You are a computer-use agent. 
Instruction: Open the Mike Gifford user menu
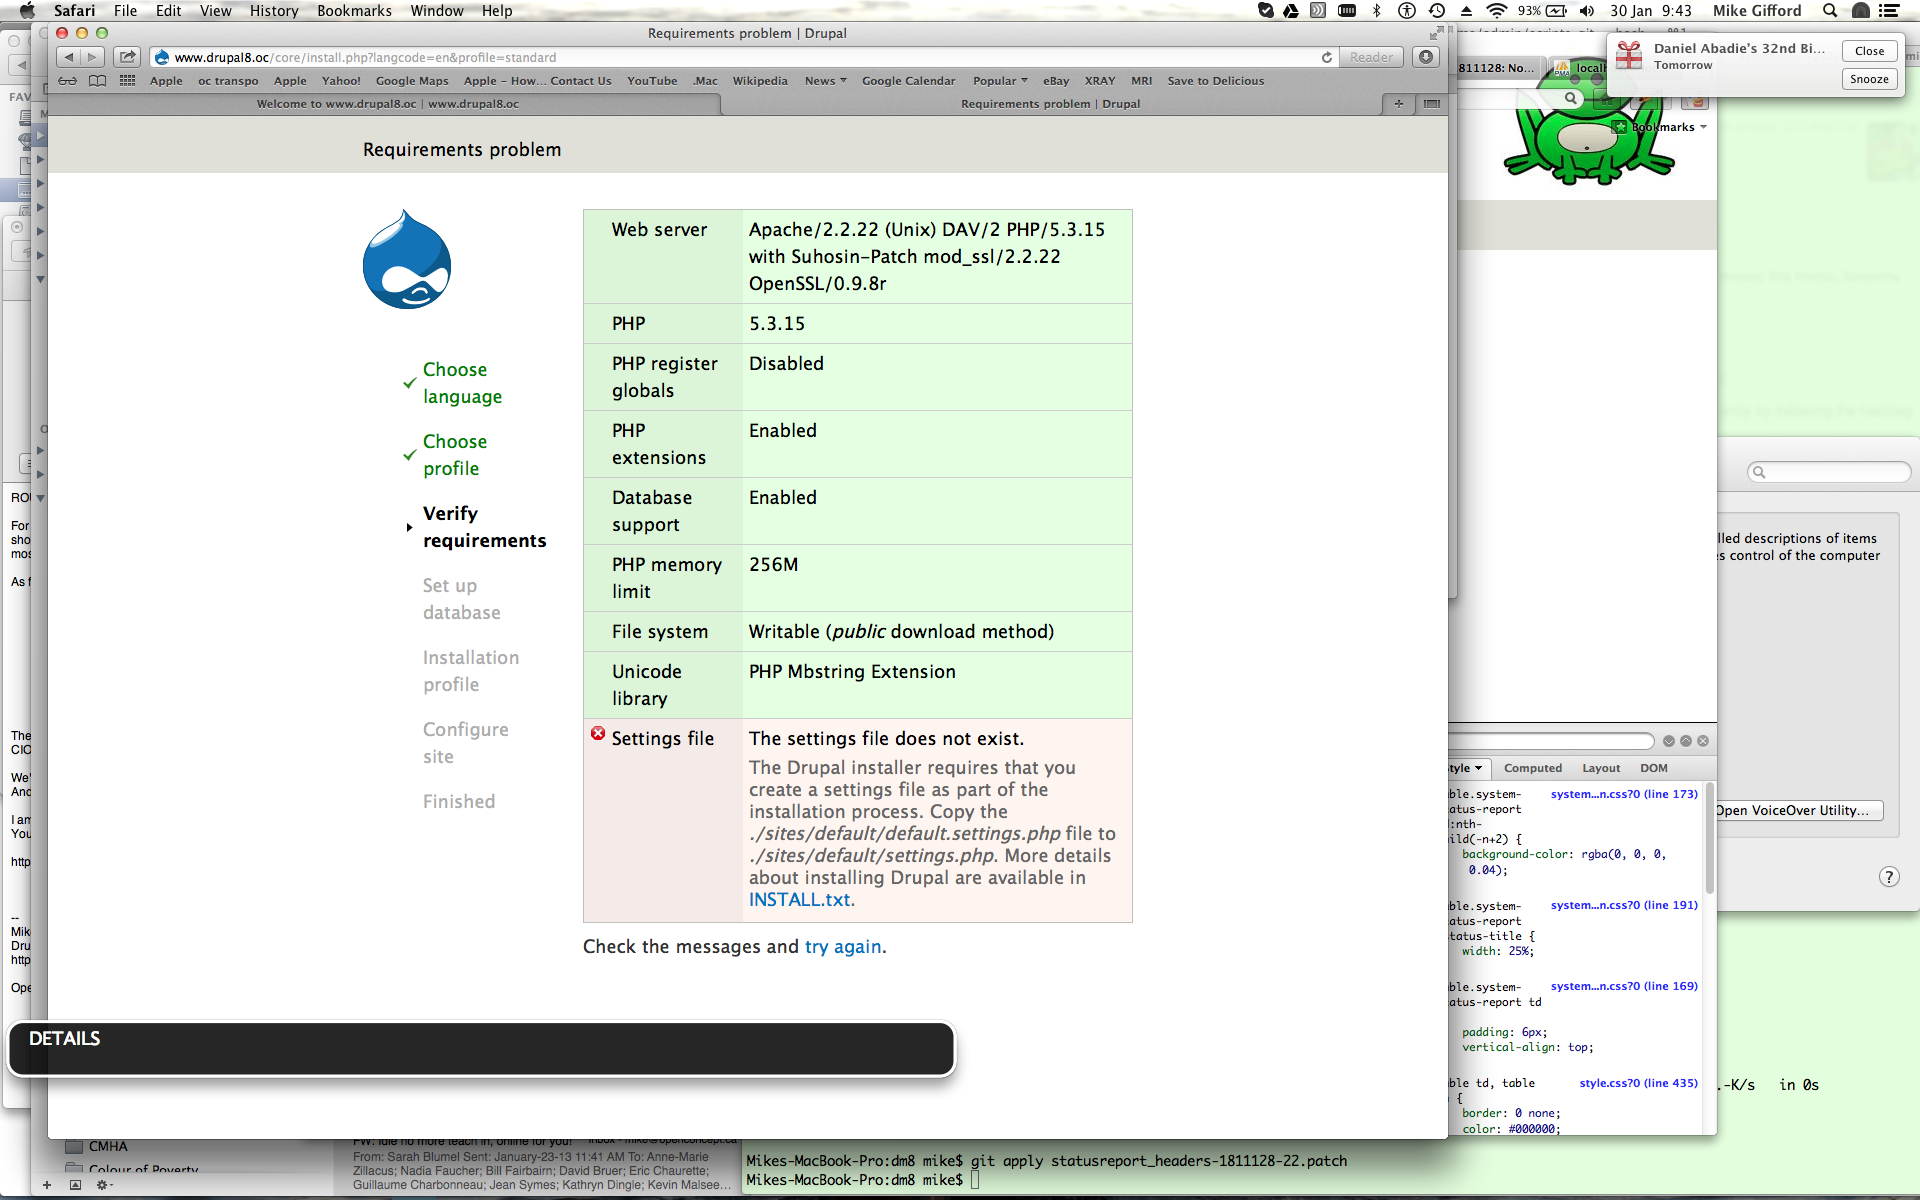pos(1757,11)
